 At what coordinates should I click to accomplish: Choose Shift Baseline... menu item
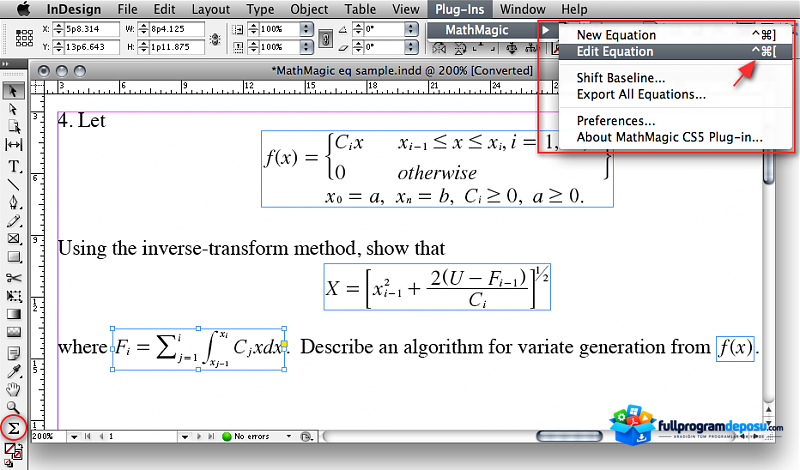[676, 78]
